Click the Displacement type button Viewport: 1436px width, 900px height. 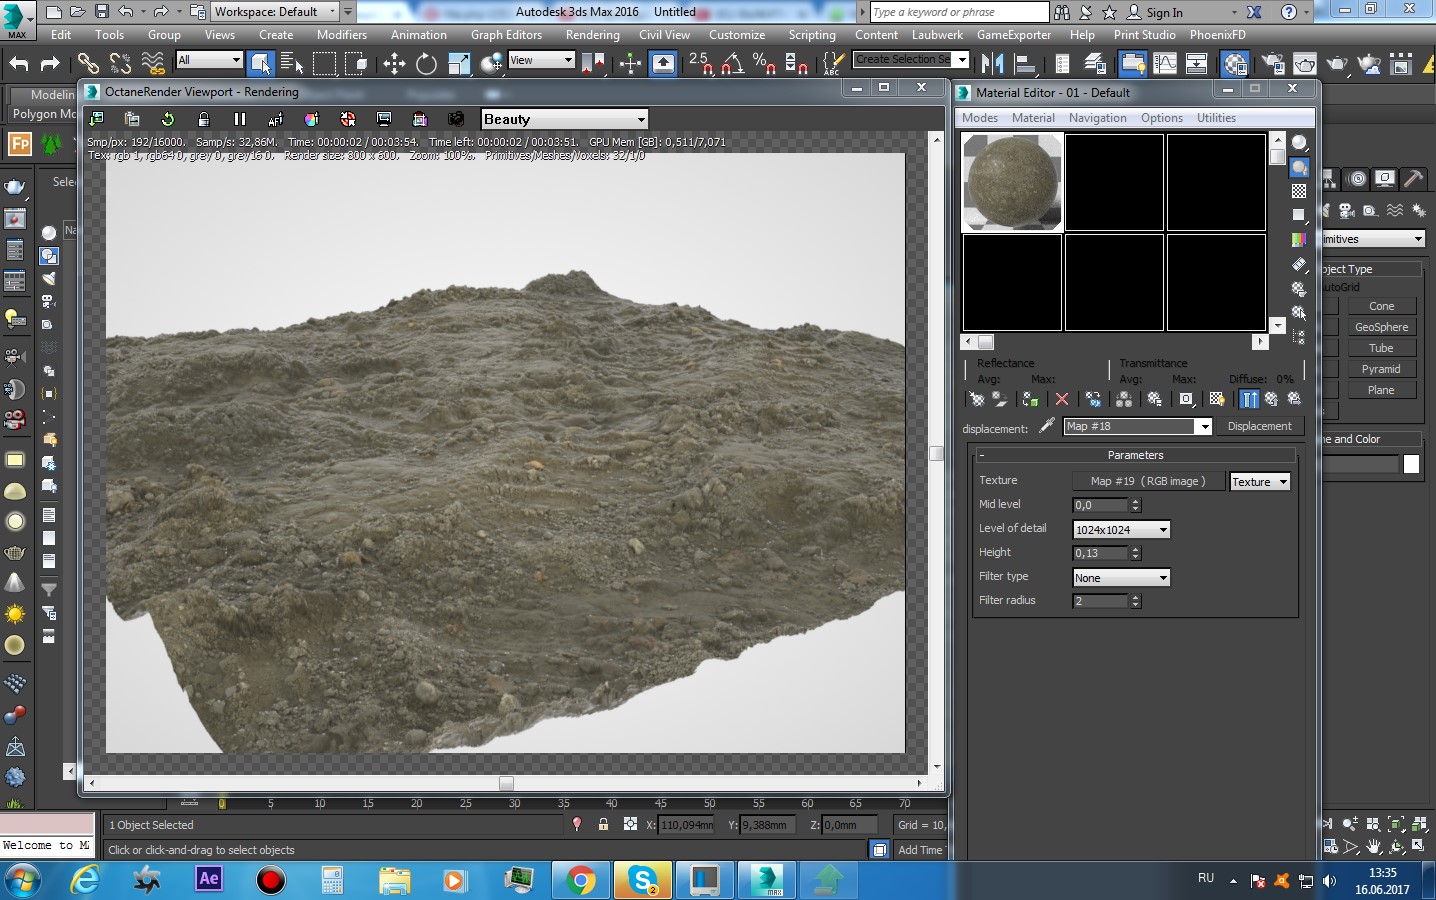pos(1259,426)
